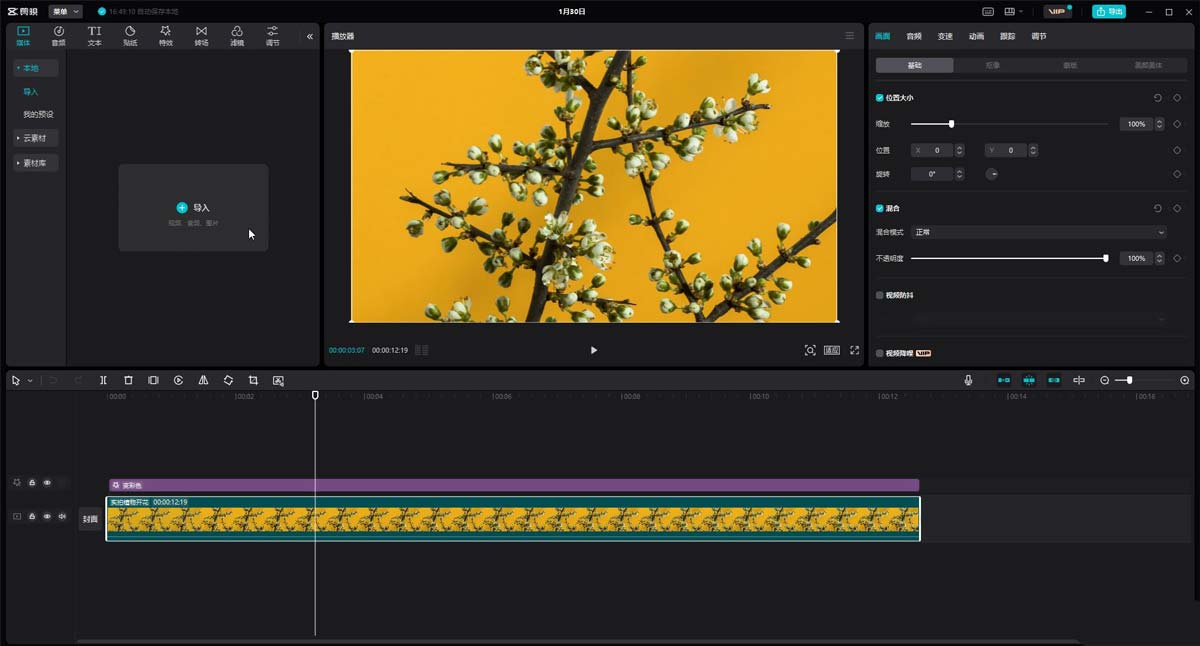Image resolution: width=1200 pixels, height=646 pixels.
Task: Hide the main video track with eye icon
Action: tap(47, 517)
